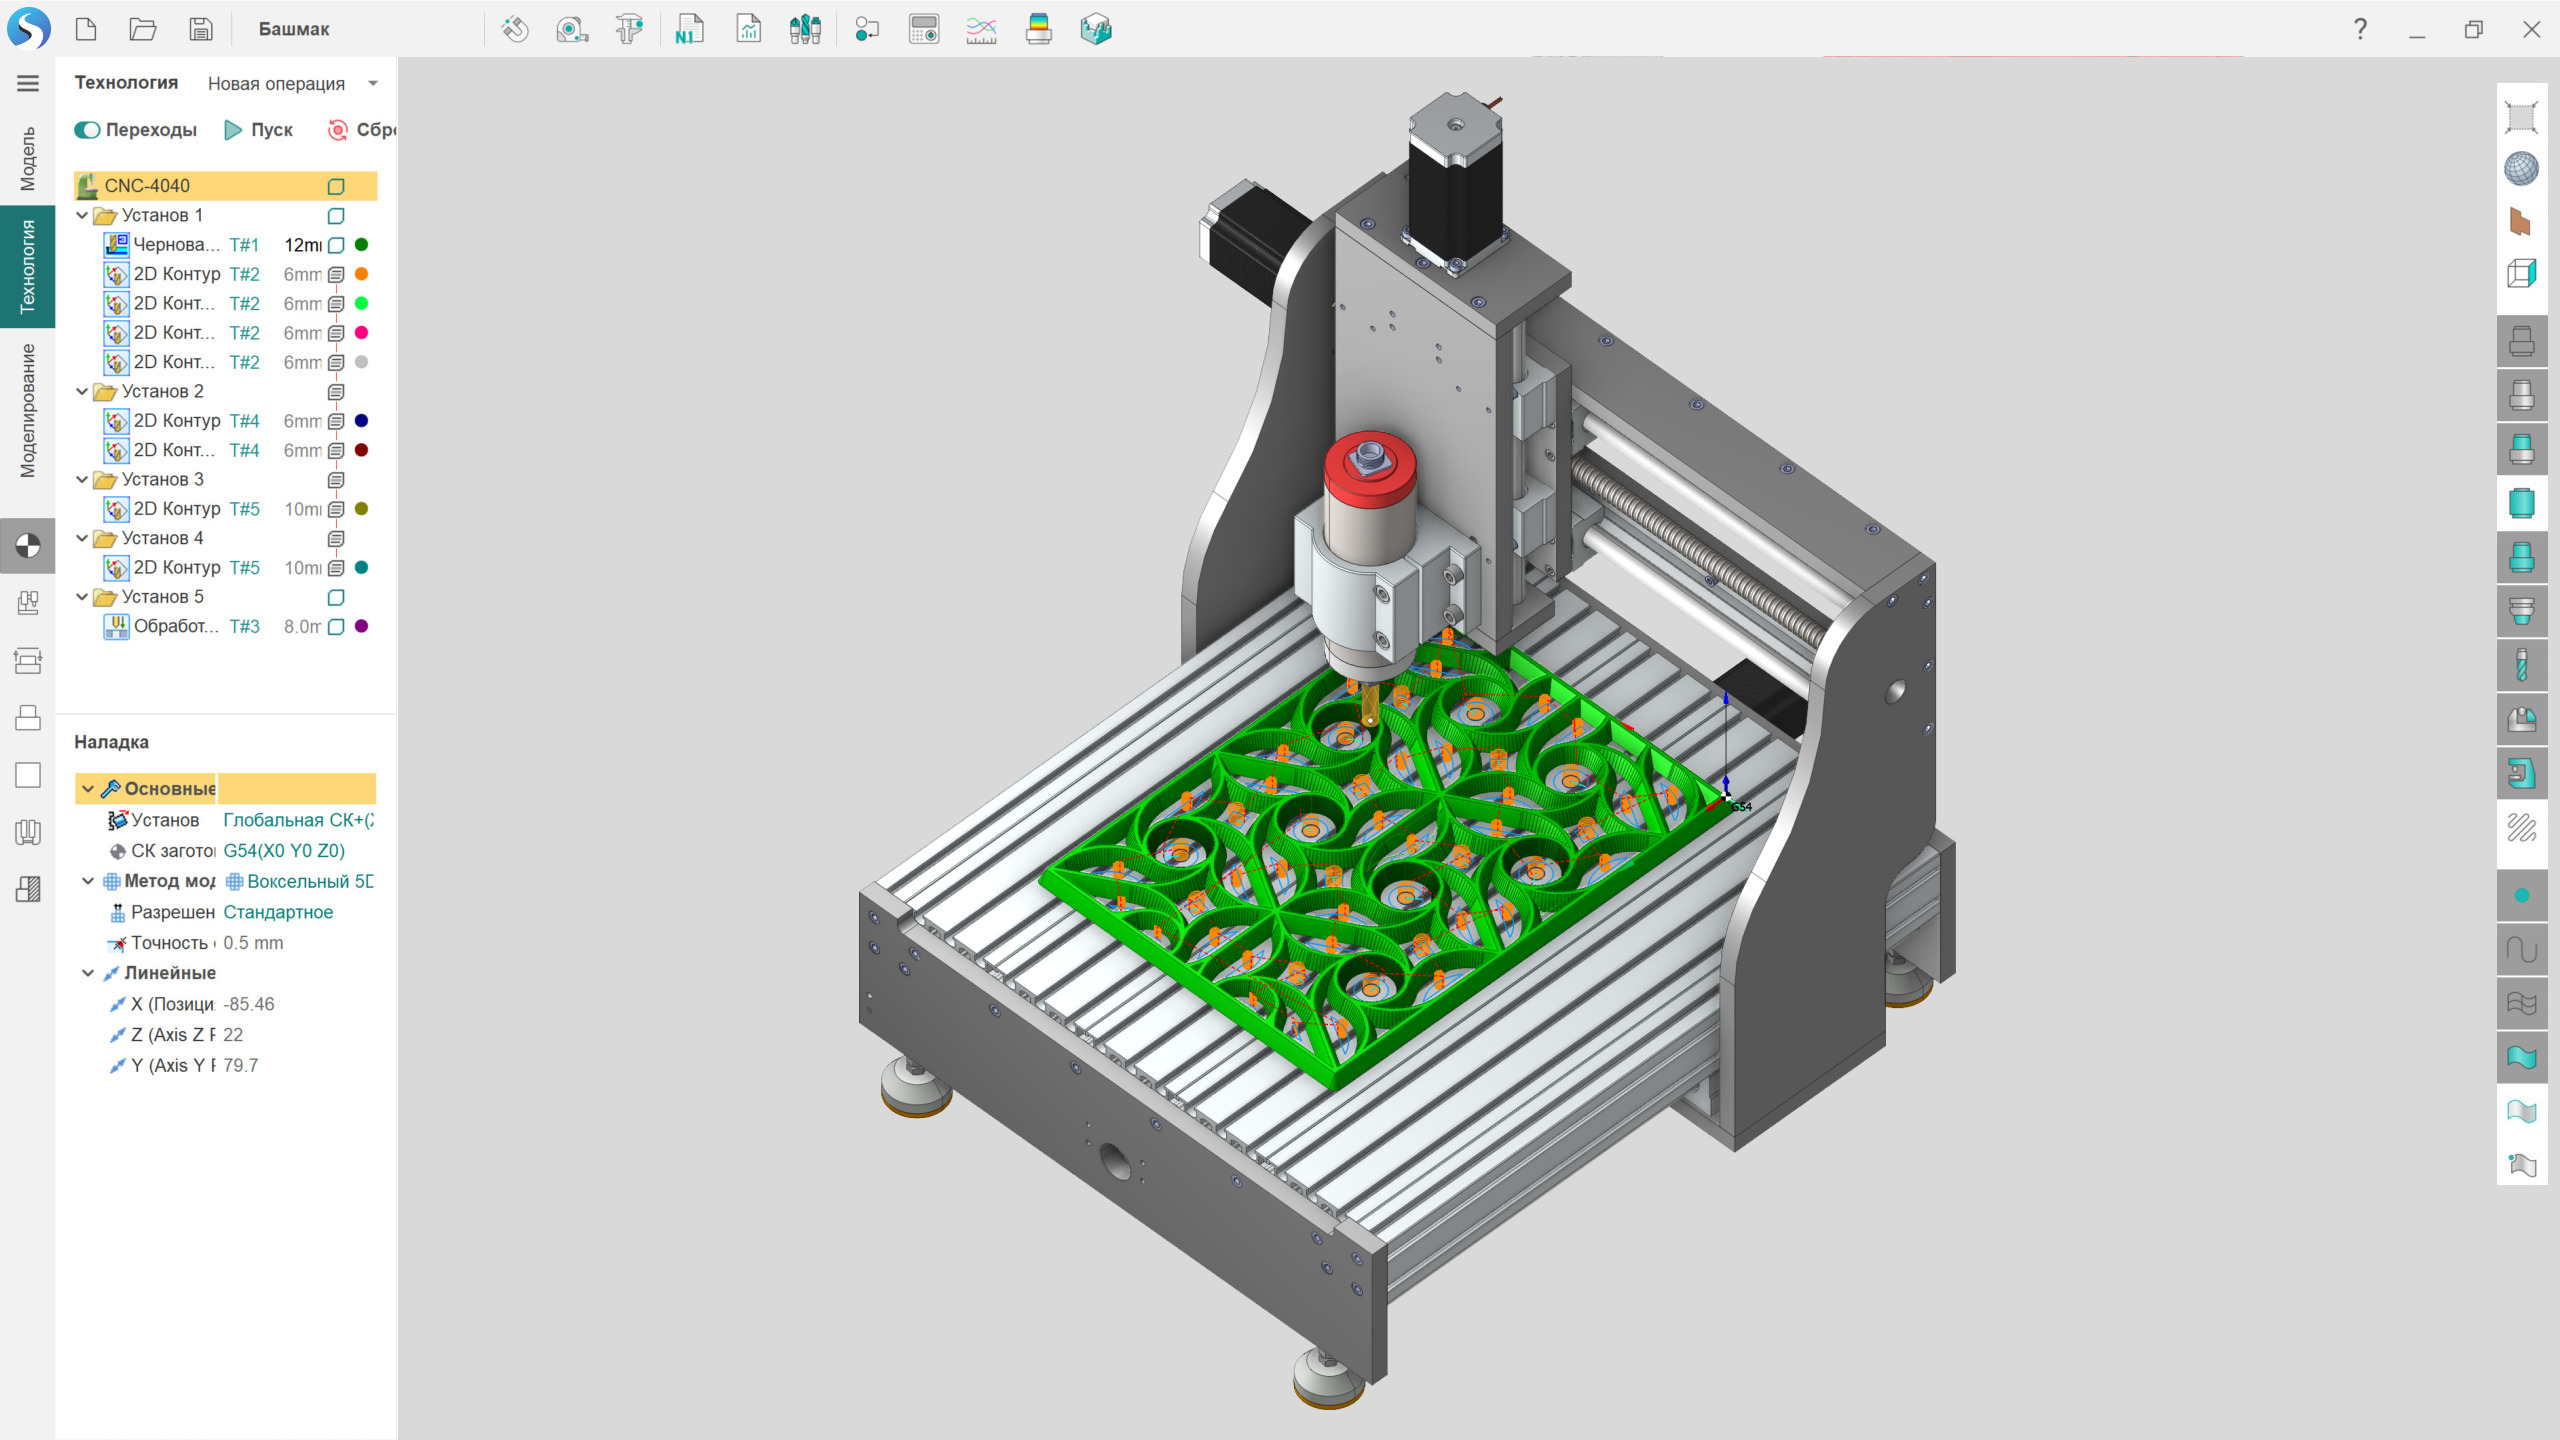Click the X position value -85.46 field
The height and width of the screenshot is (1440, 2560).
[x=249, y=1004]
